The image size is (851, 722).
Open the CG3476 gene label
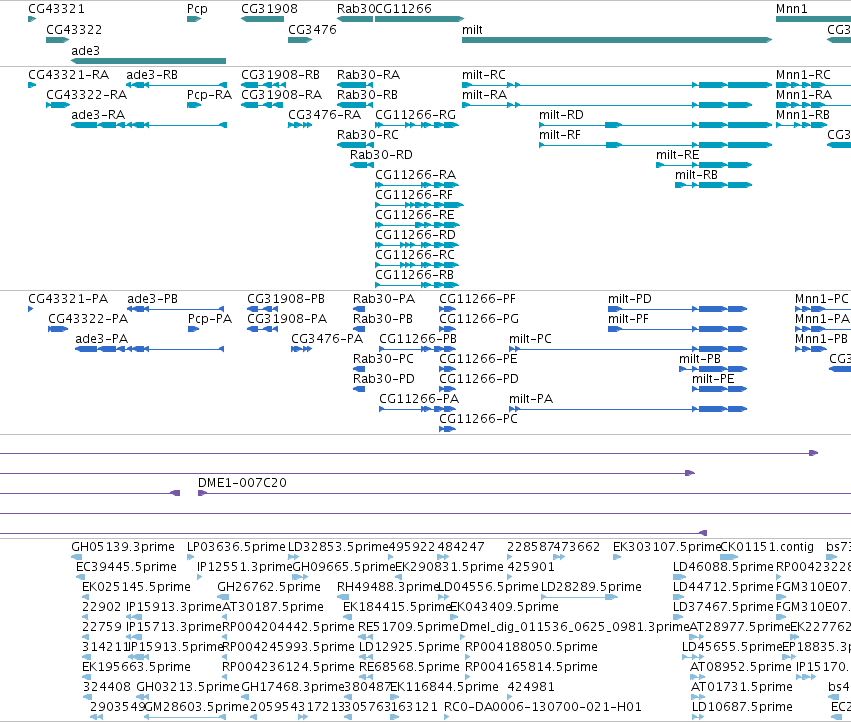pyautogui.click(x=312, y=29)
